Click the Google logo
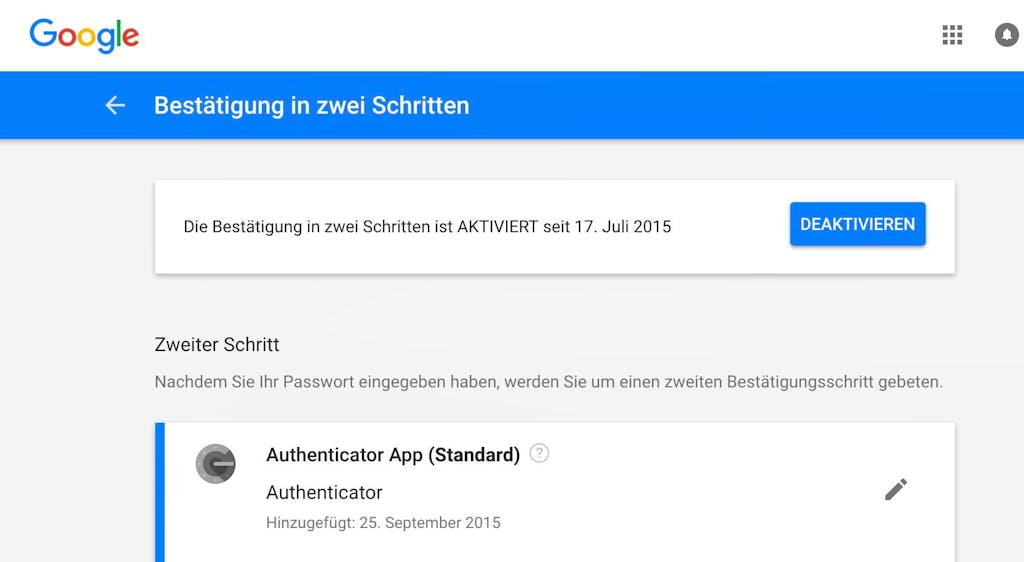This screenshot has height=562, width=1024. [x=84, y=35]
